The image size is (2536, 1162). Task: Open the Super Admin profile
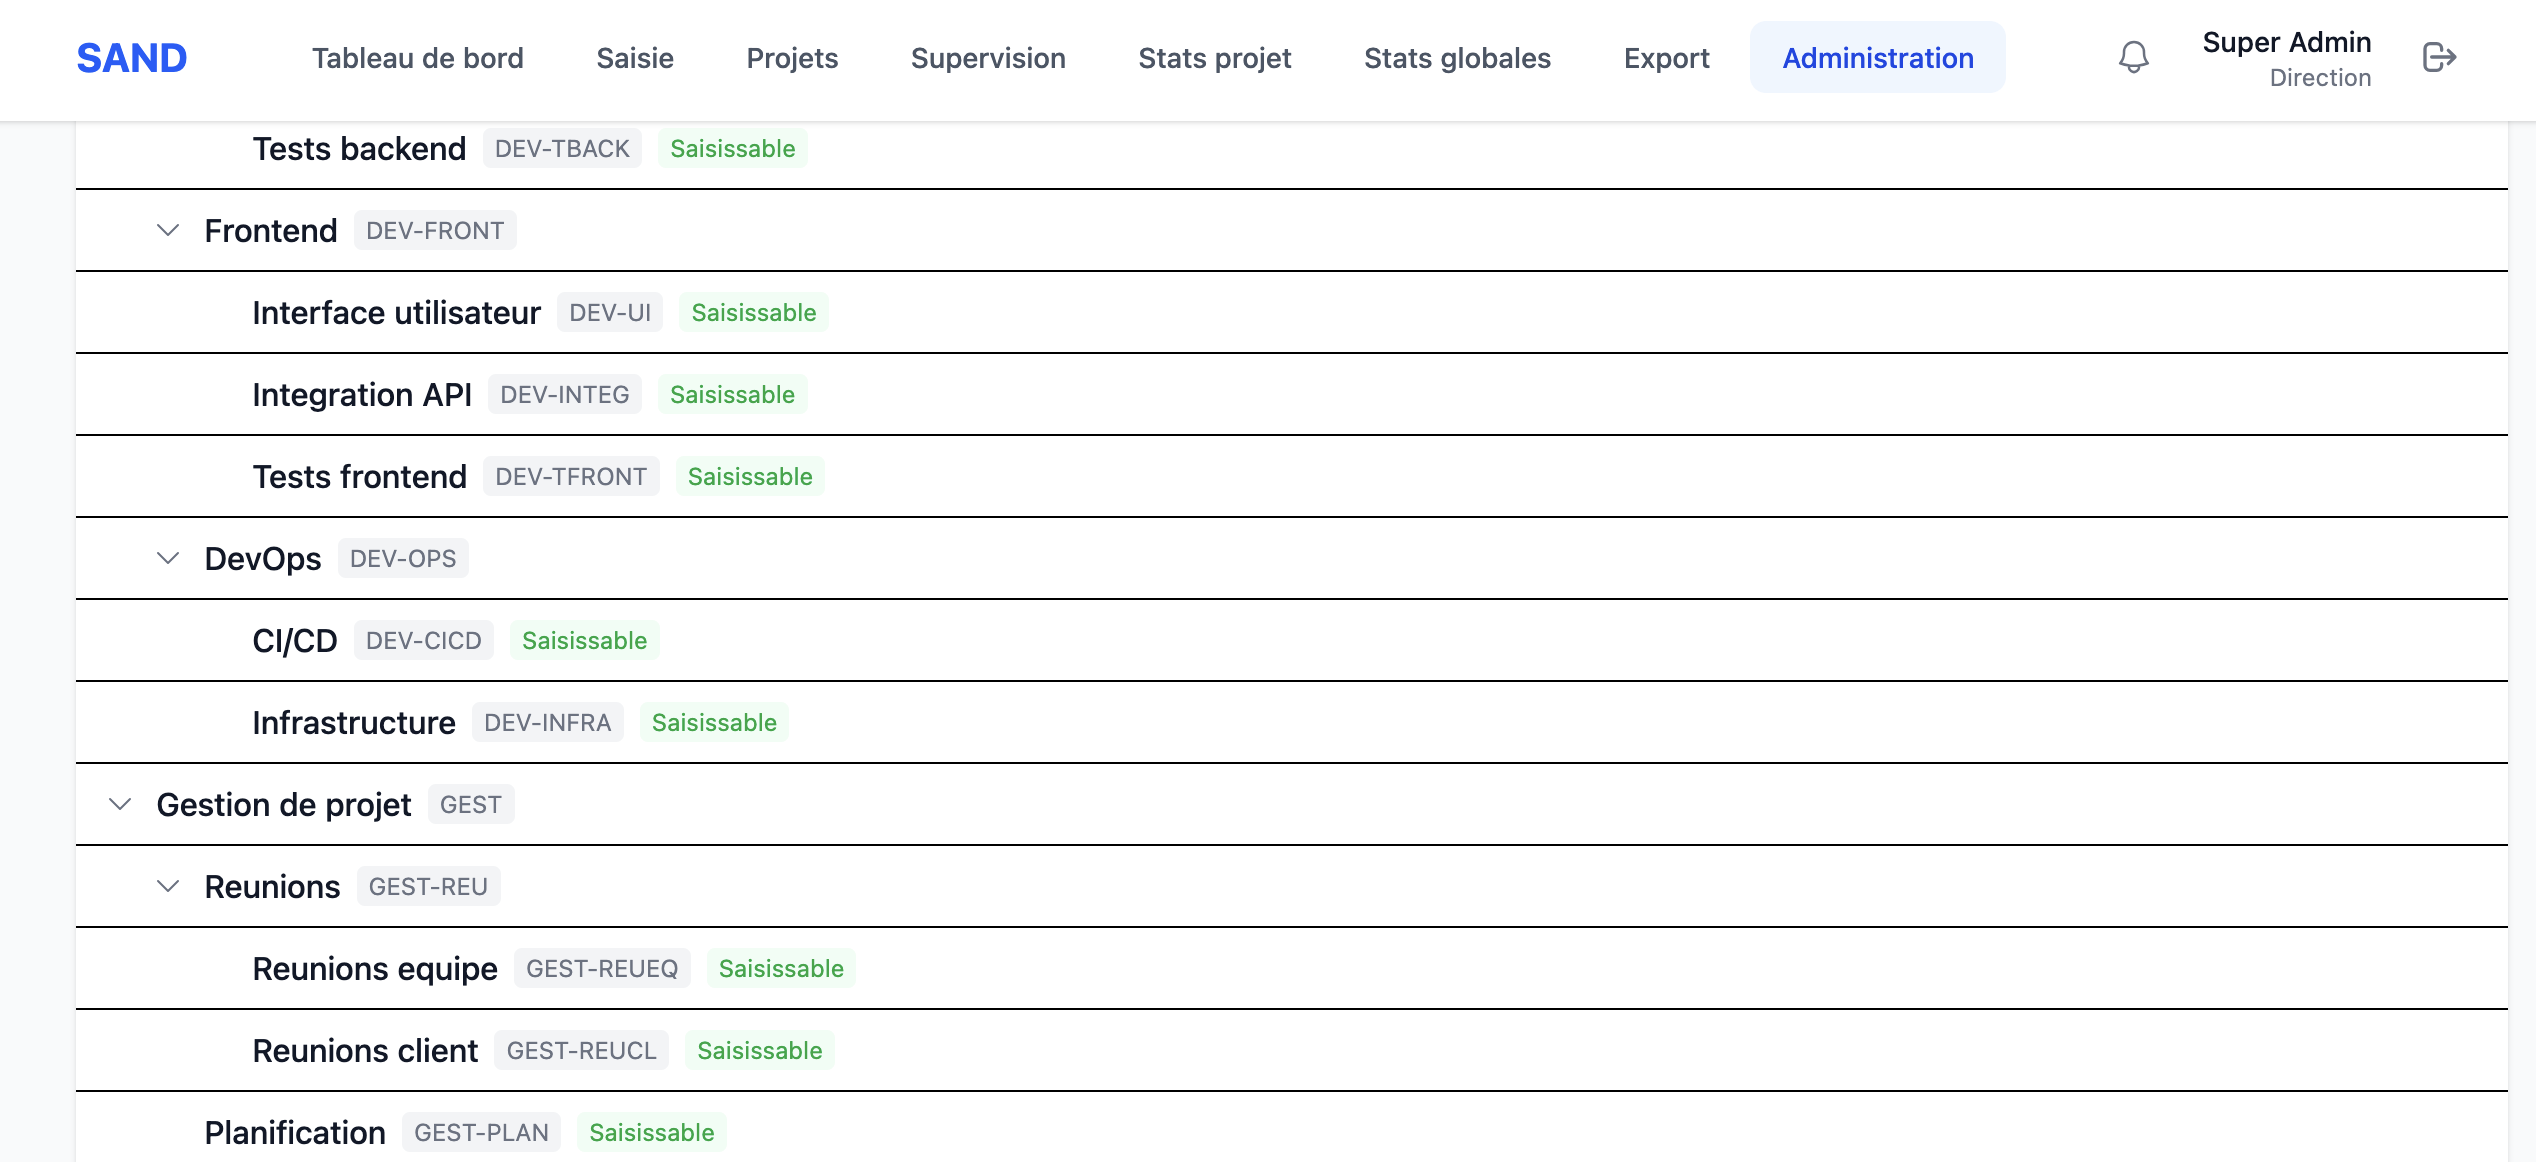pyautogui.click(x=2286, y=58)
